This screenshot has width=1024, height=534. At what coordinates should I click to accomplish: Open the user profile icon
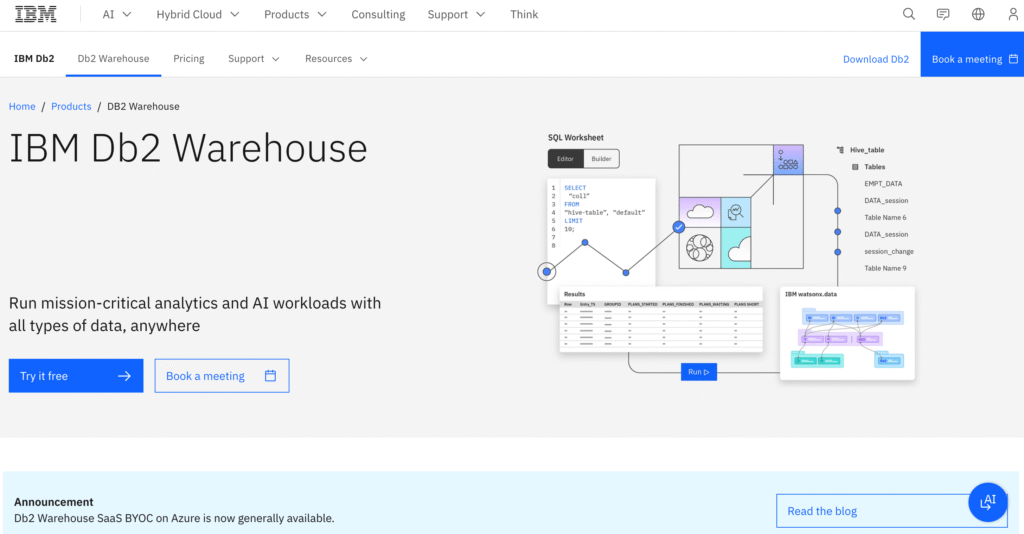[x=1013, y=14]
